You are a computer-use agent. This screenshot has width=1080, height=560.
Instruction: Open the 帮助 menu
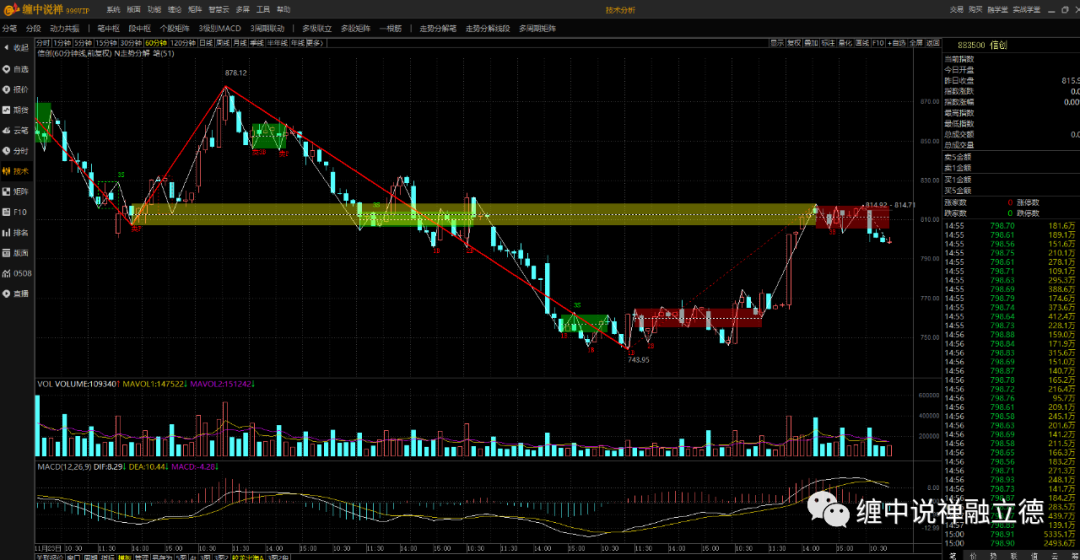coord(284,10)
